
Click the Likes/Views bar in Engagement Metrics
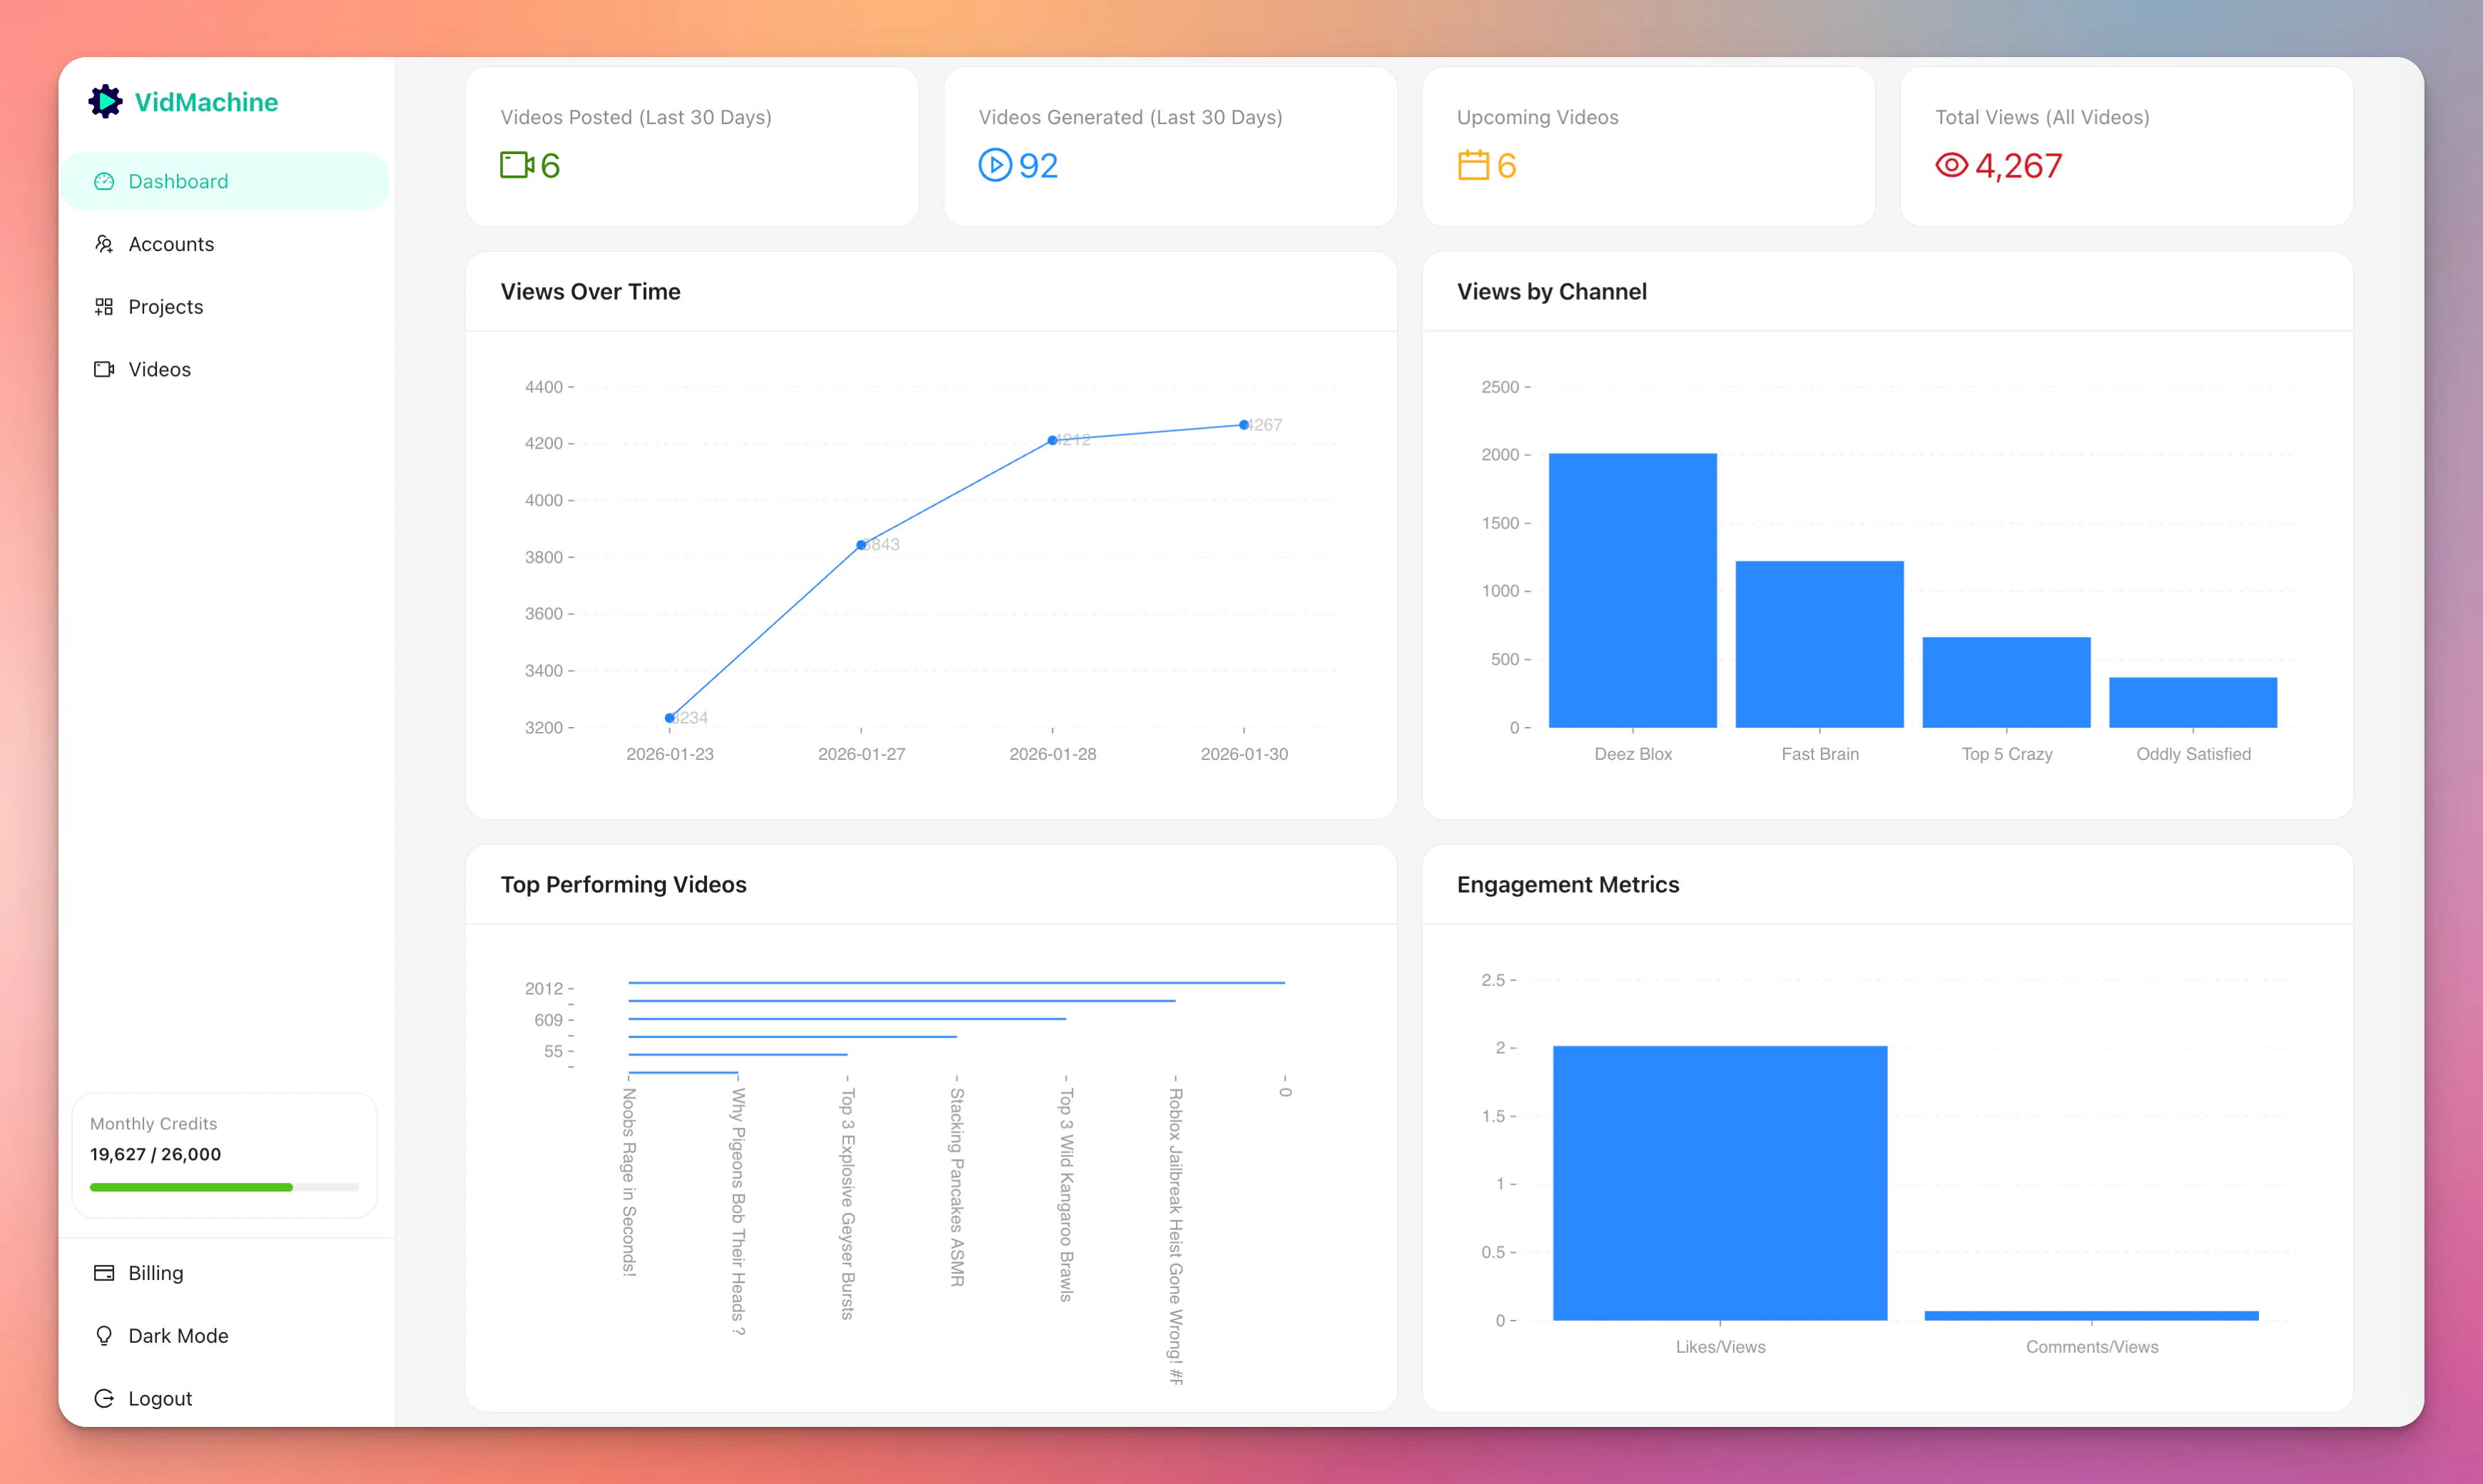pos(1719,1183)
